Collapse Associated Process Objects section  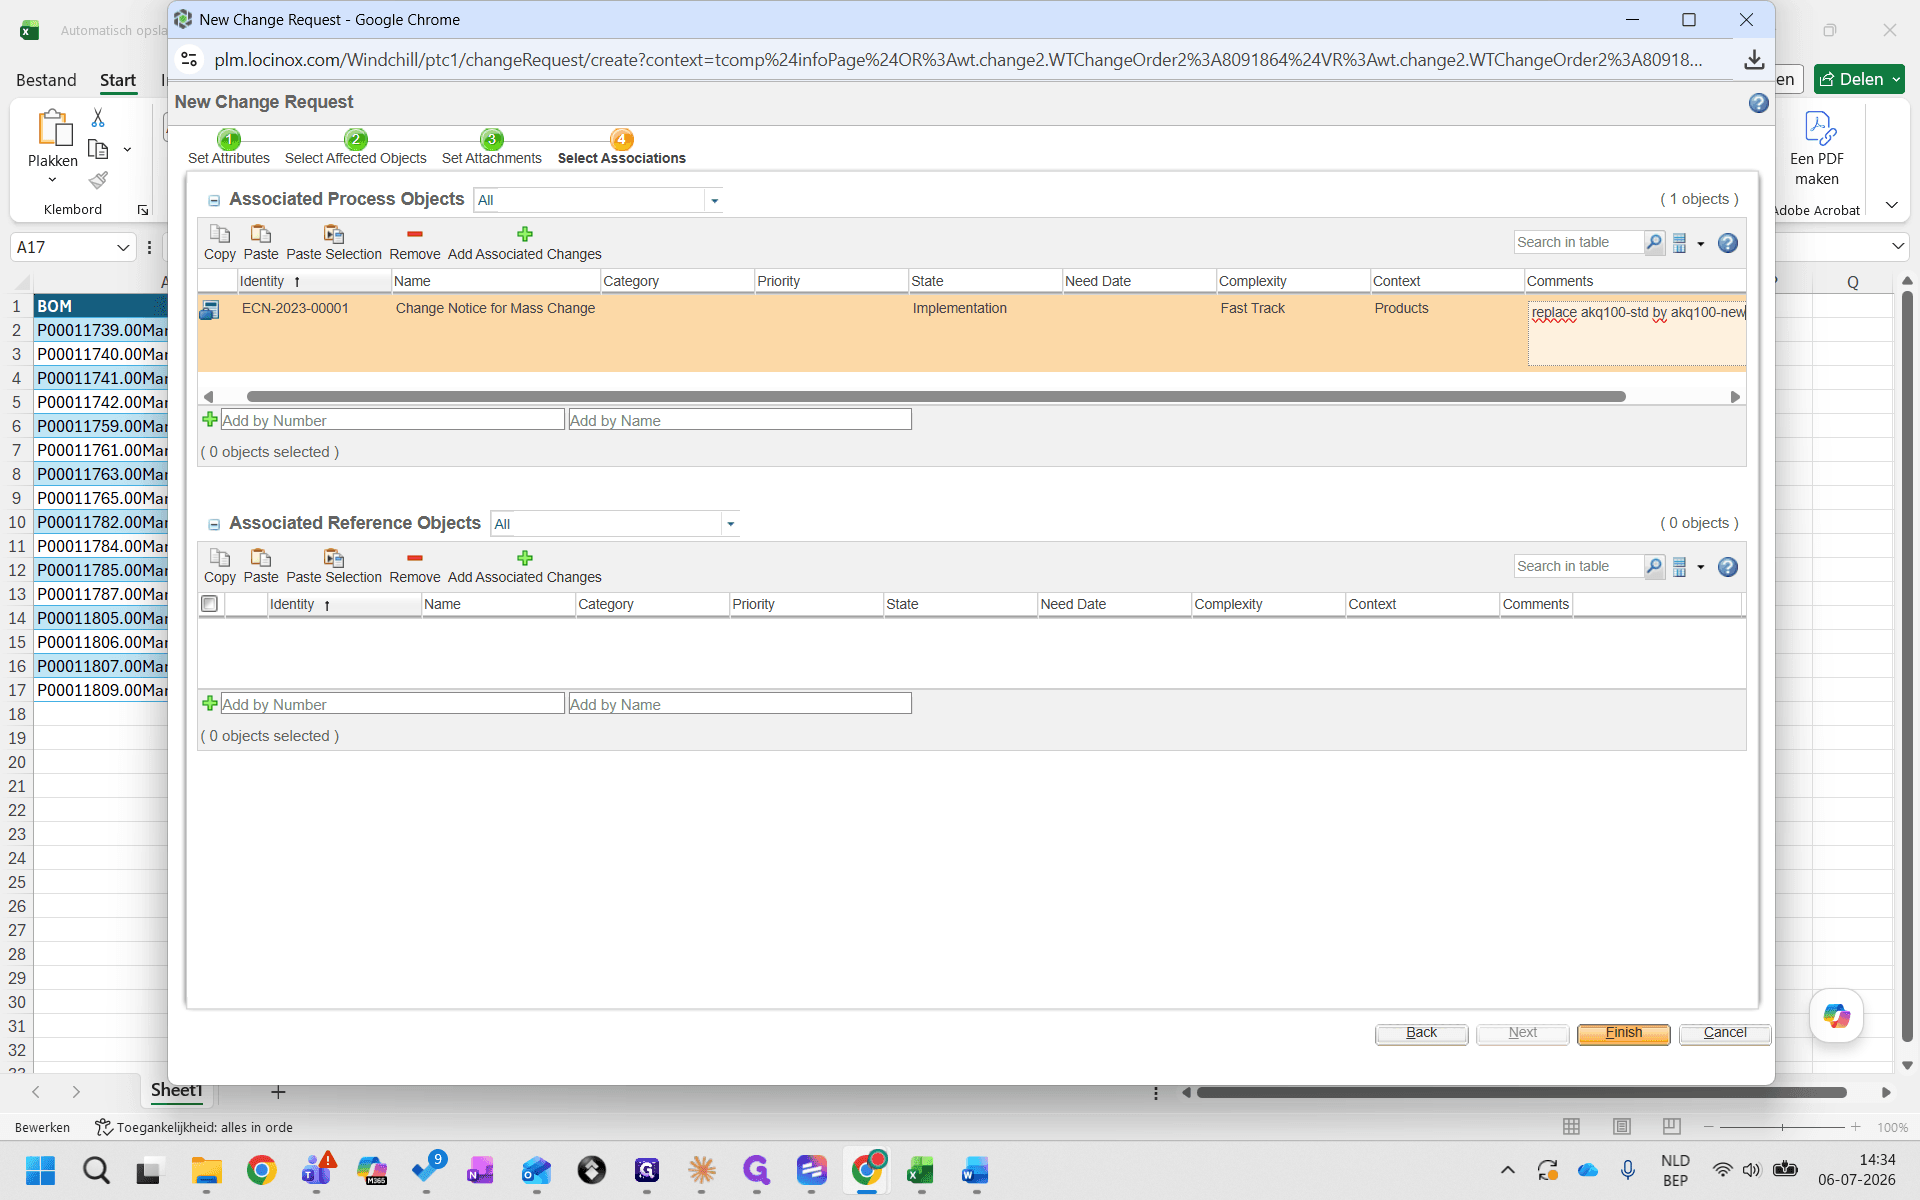tap(214, 201)
